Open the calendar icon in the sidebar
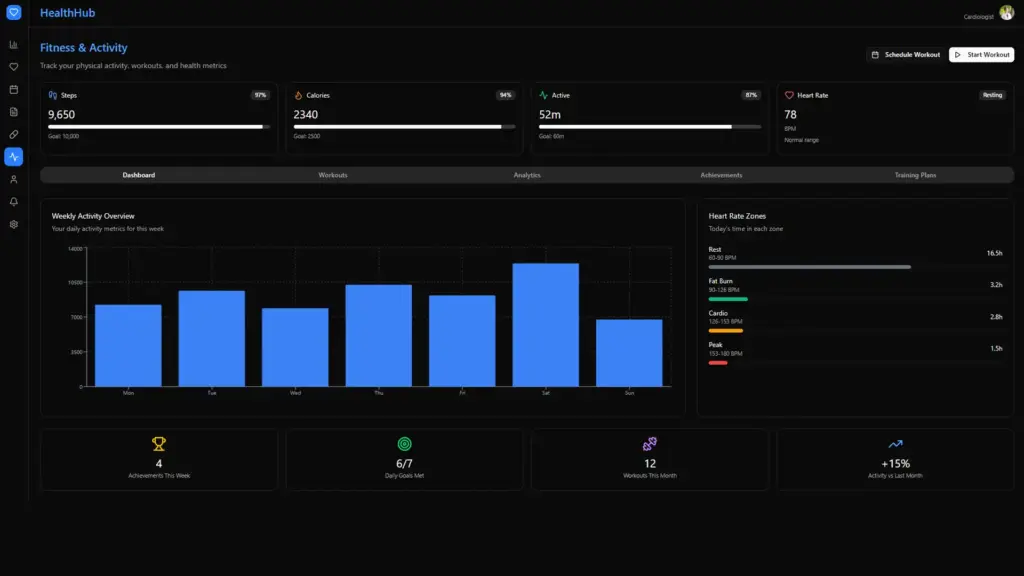 point(14,89)
